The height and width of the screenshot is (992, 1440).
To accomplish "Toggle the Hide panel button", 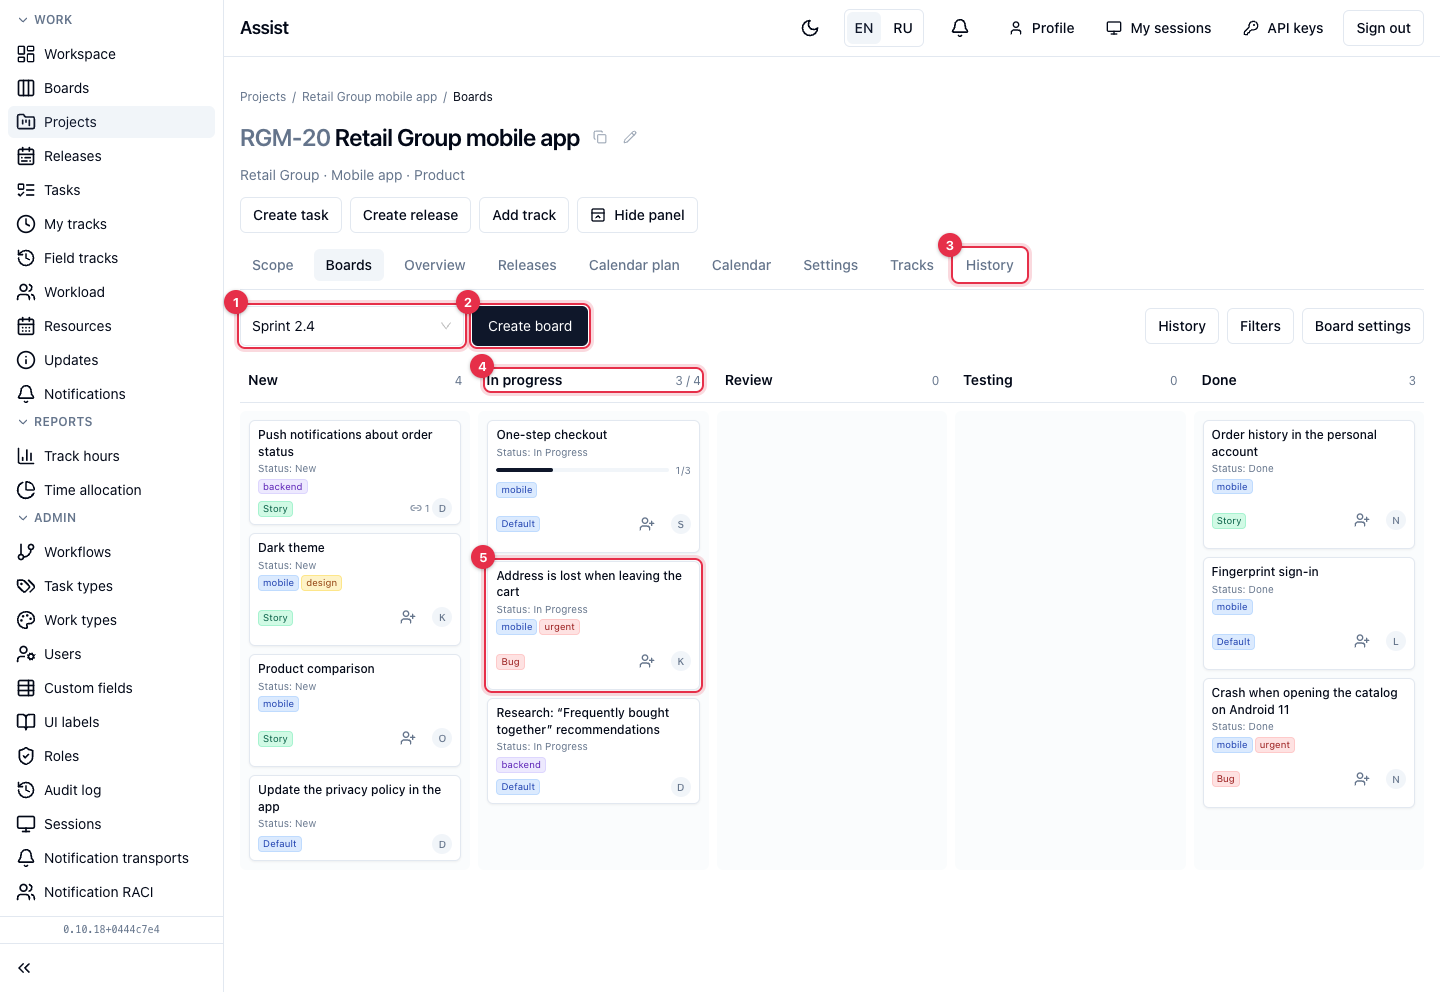I will tap(638, 215).
